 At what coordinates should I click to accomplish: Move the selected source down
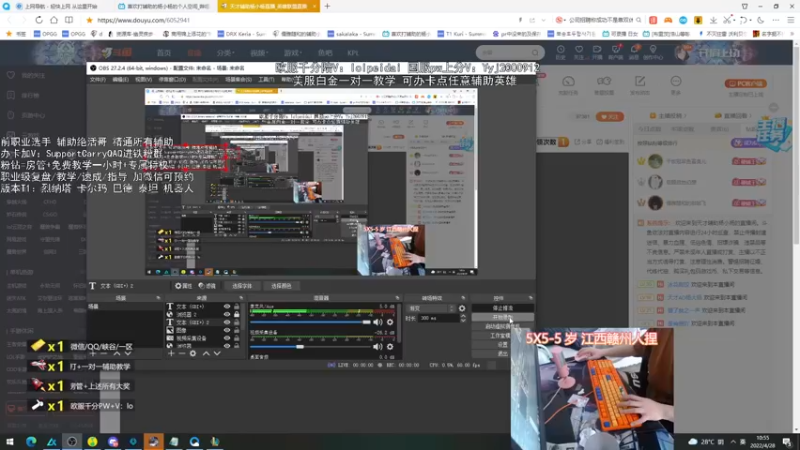pyautogui.click(x=217, y=353)
